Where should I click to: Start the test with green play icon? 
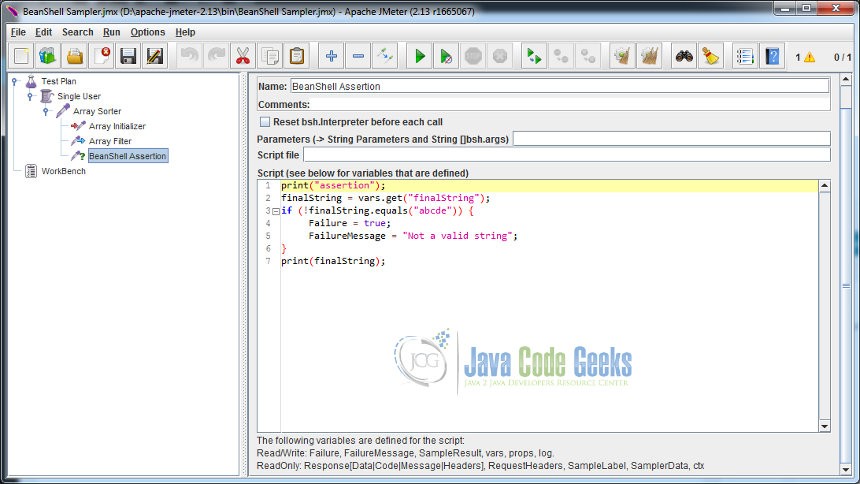point(420,56)
